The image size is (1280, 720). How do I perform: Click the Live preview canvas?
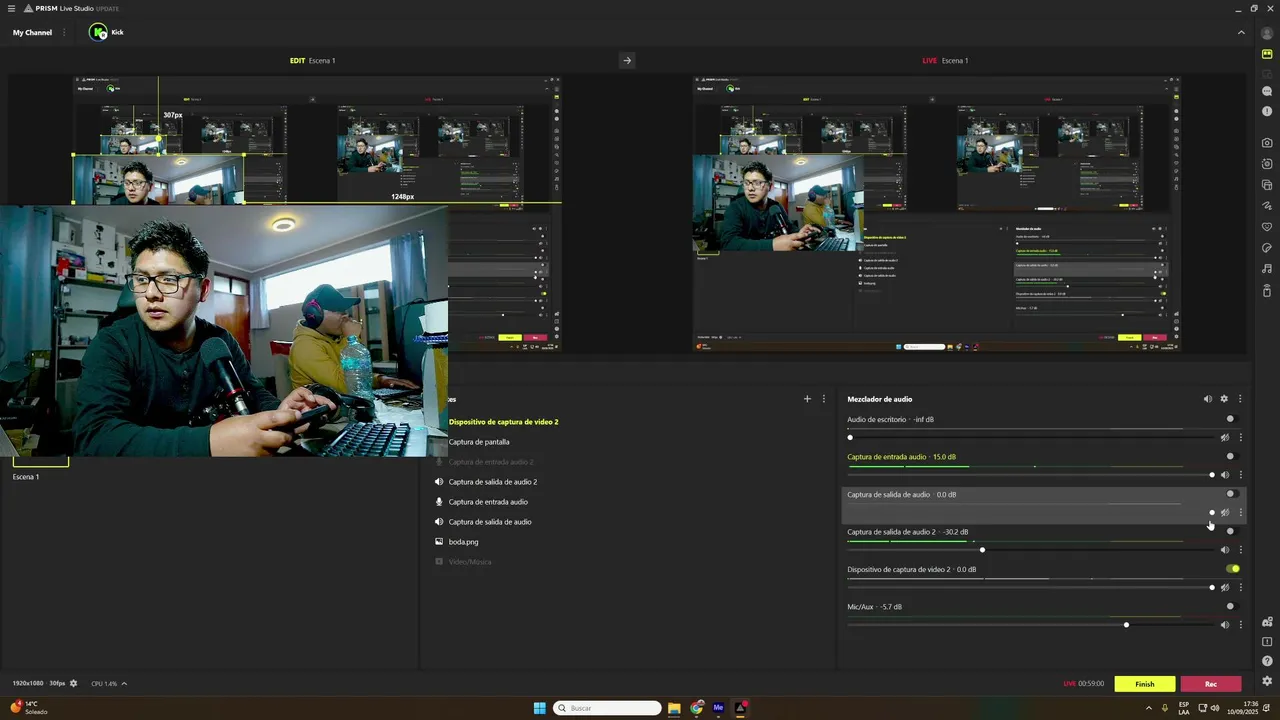[937, 213]
